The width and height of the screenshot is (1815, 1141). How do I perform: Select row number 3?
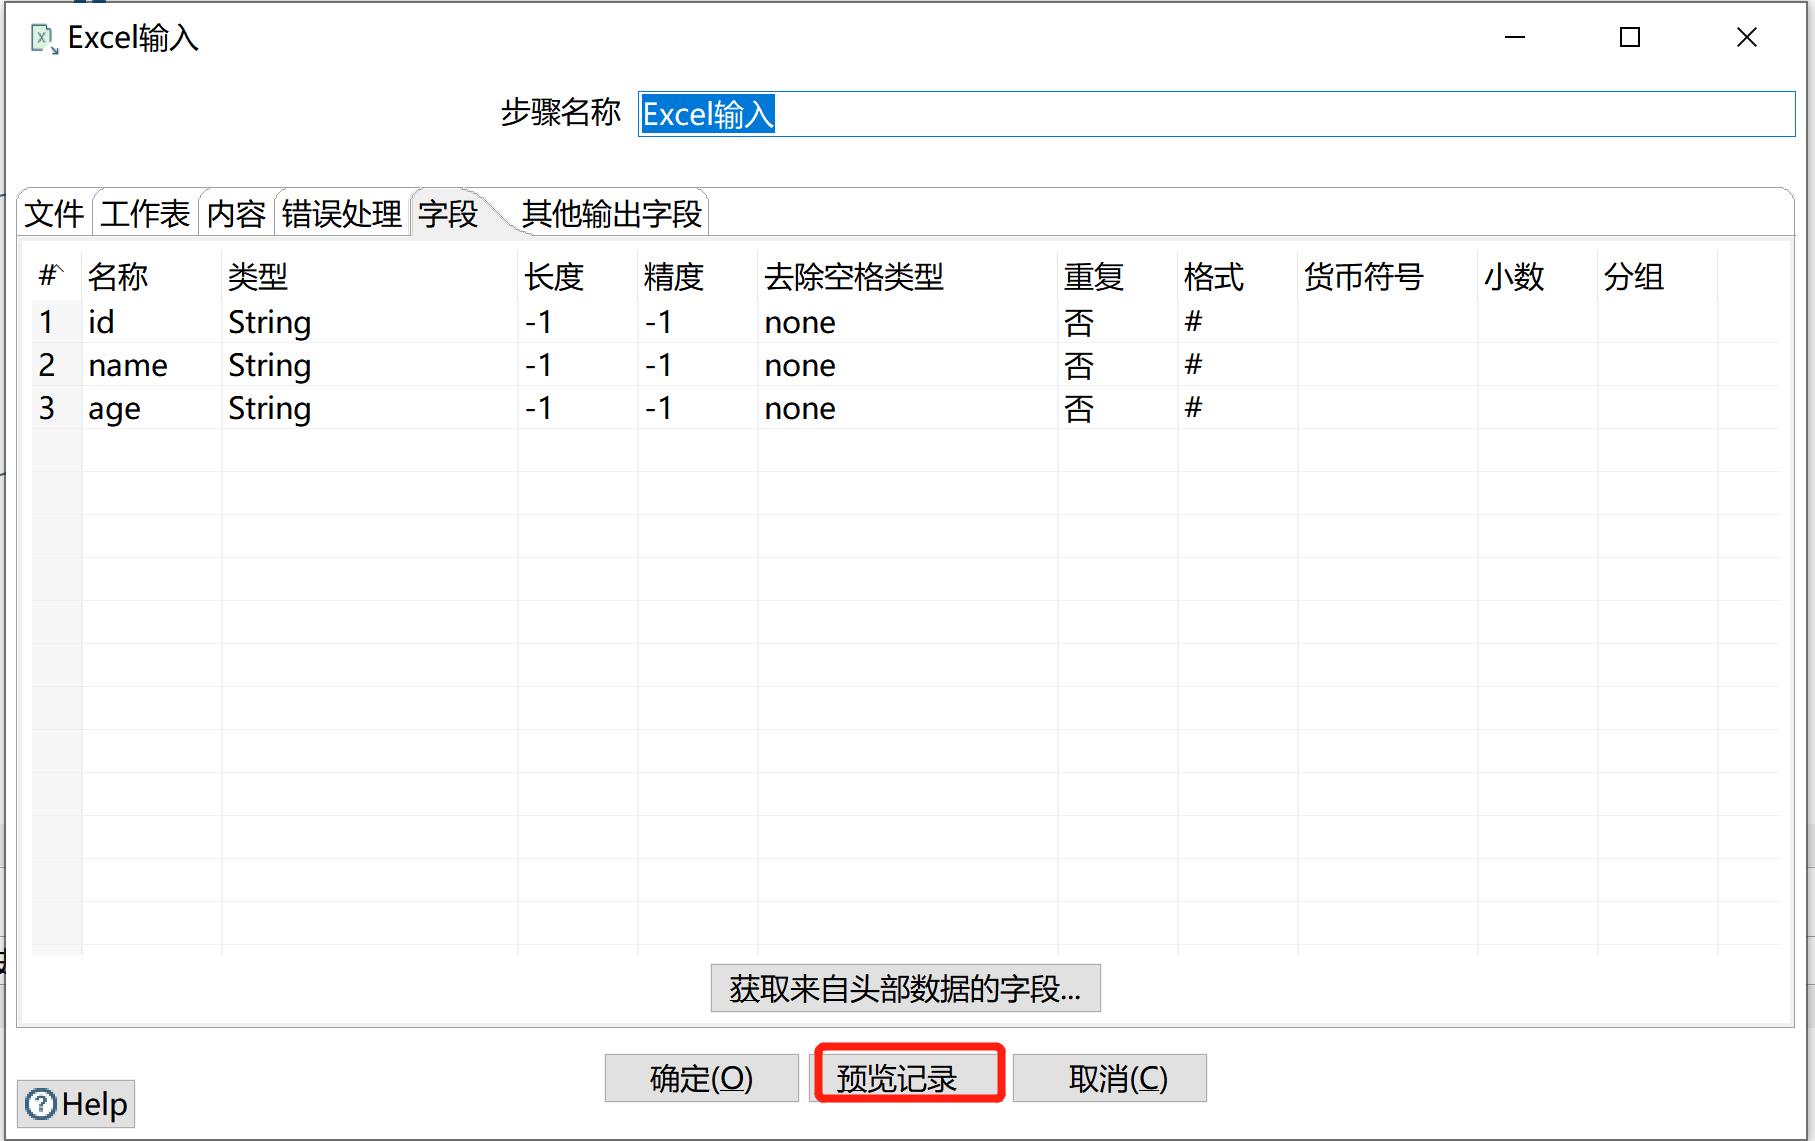[56, 408]
